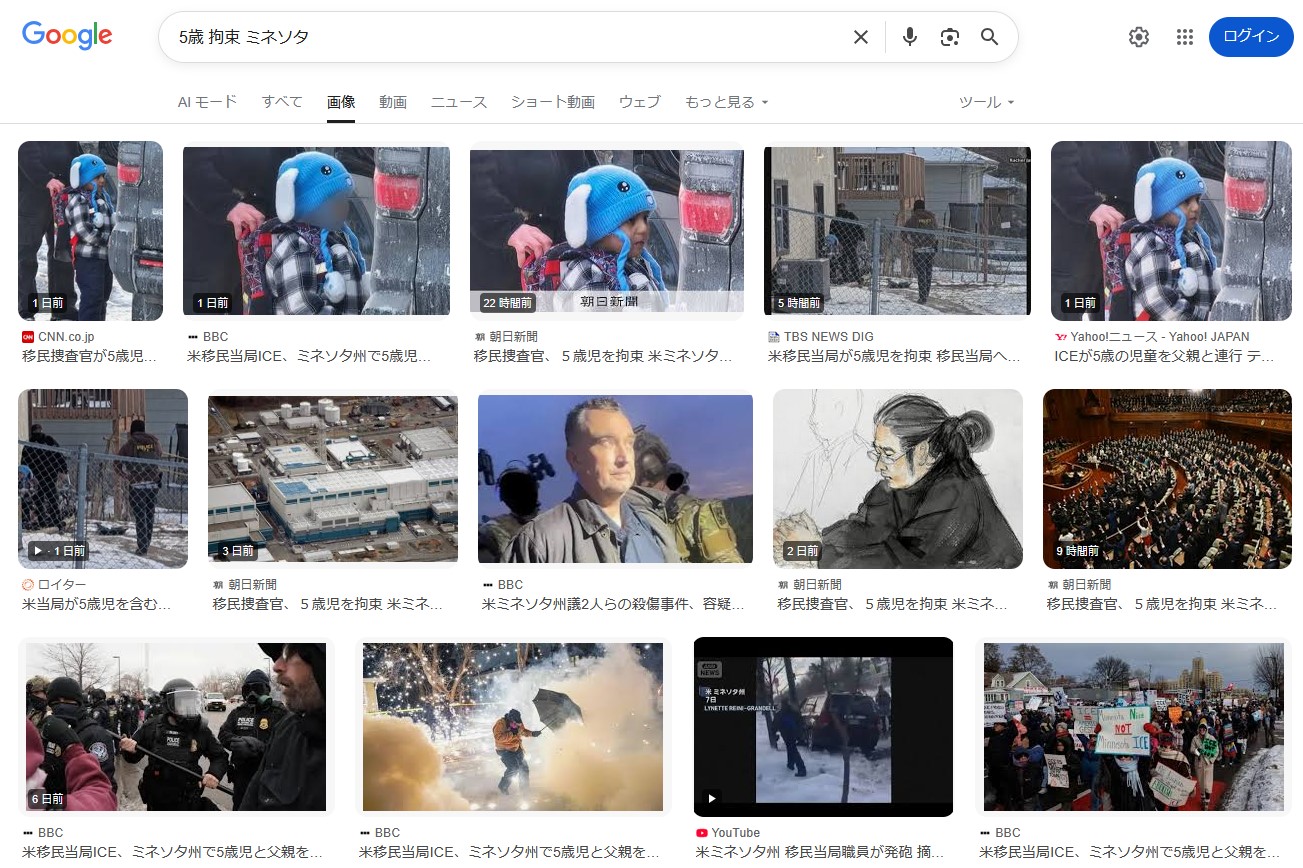This screenshot has width=1303, height=868.
Task: Switch to the ニュース tab
Action: click(458, 102)
